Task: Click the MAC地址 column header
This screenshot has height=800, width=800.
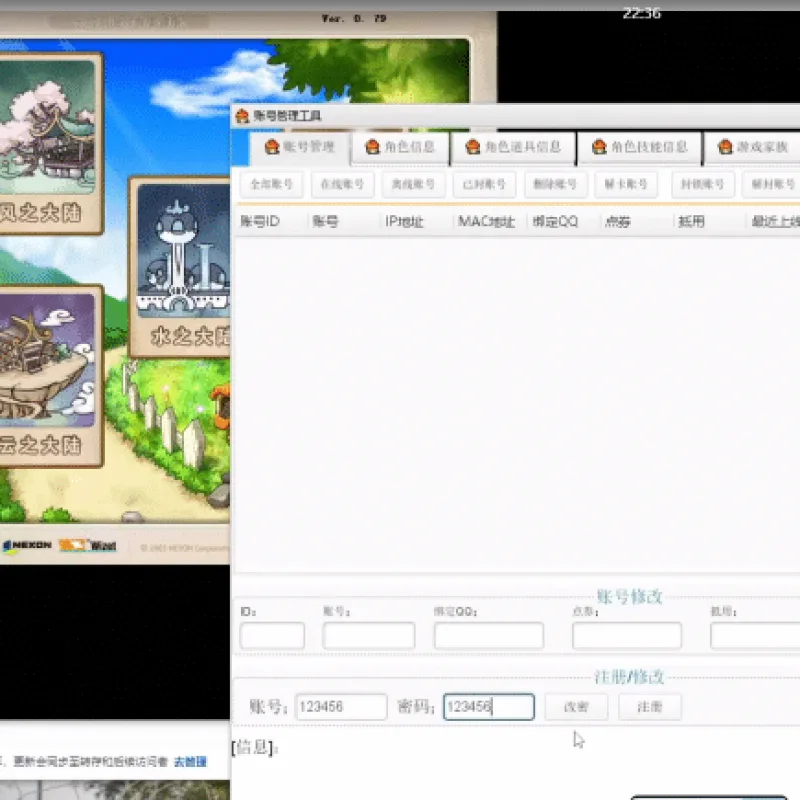Action: click(486, 221)
